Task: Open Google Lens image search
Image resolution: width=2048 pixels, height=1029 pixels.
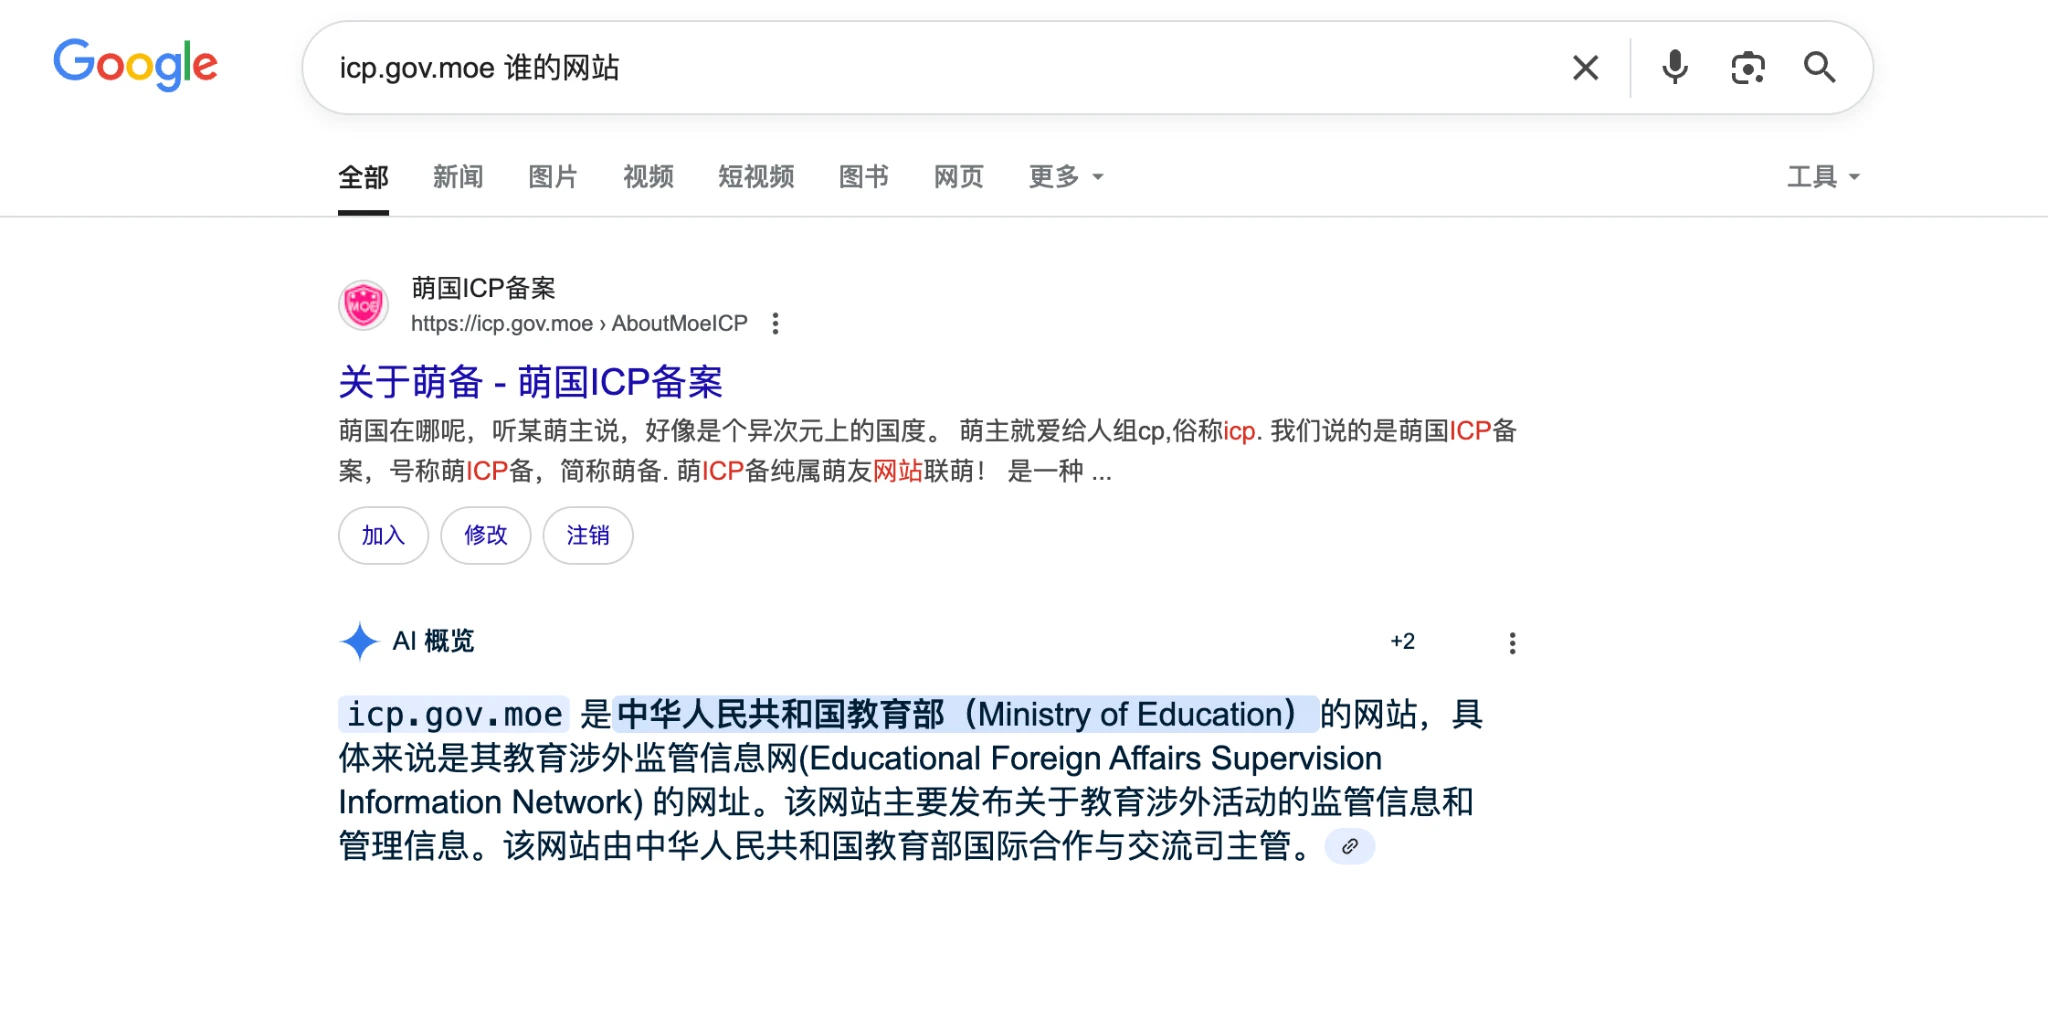Action: tap(1747, 68)
